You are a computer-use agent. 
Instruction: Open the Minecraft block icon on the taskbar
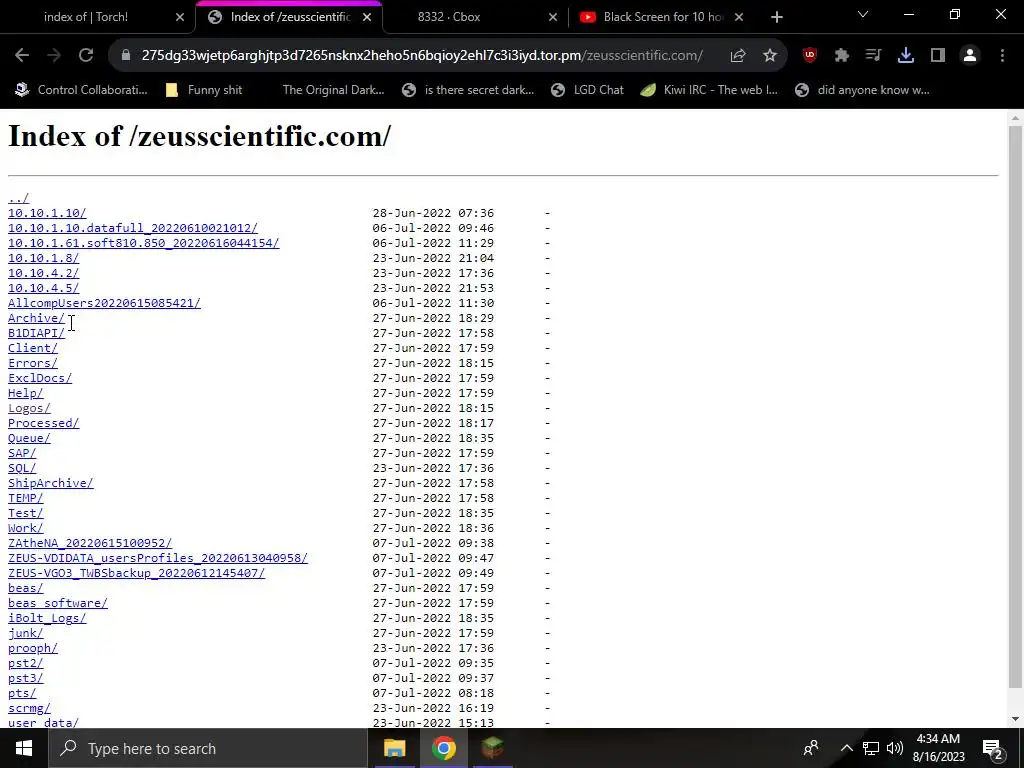tap(492, 748)
